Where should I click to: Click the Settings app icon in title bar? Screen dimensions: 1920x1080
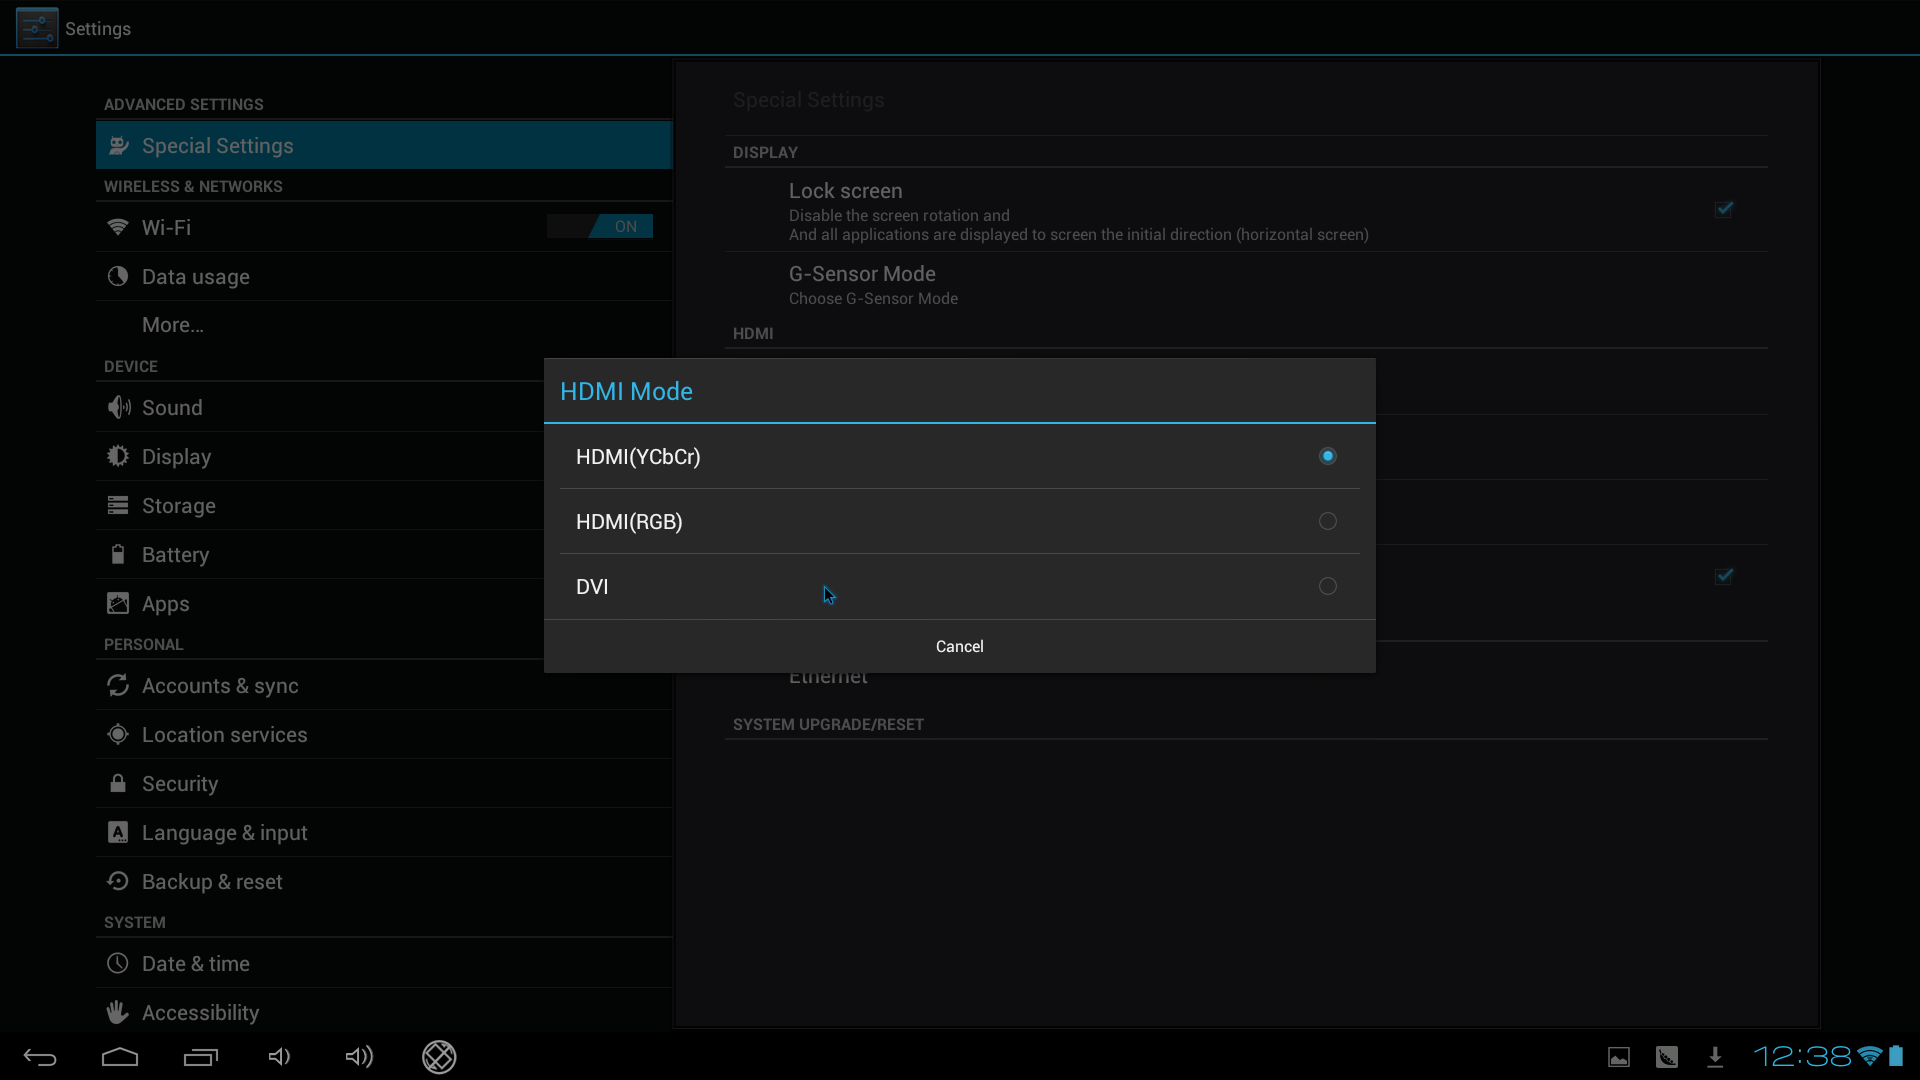click(37, 28)
